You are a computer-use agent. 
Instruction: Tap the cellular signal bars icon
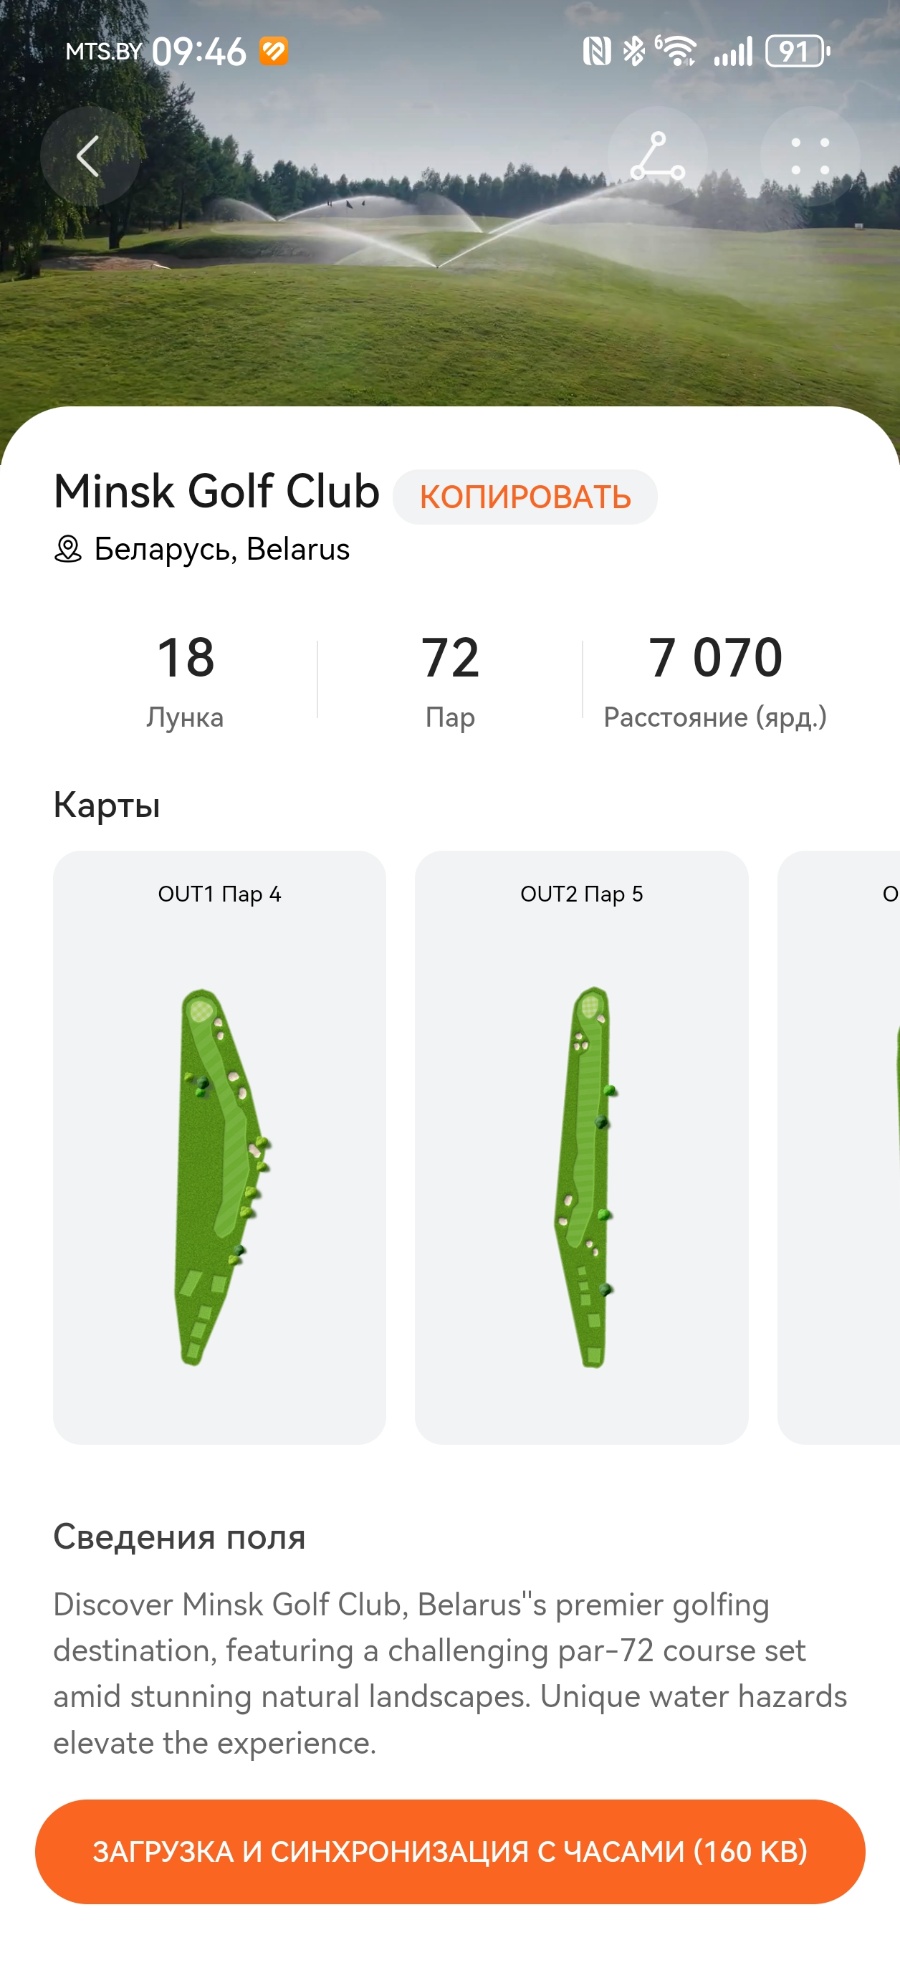[x=733, y=51]
